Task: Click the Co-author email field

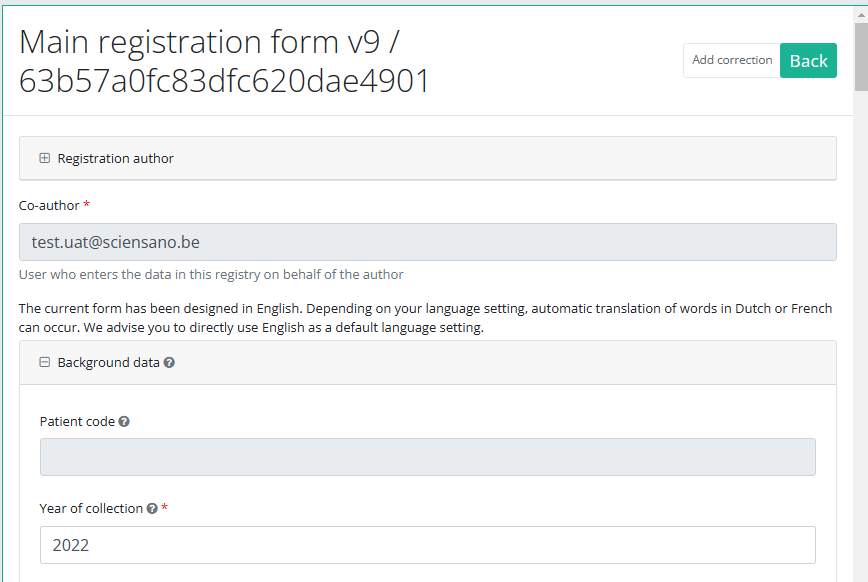Action: pyautogui.click(x=427, y=242)
